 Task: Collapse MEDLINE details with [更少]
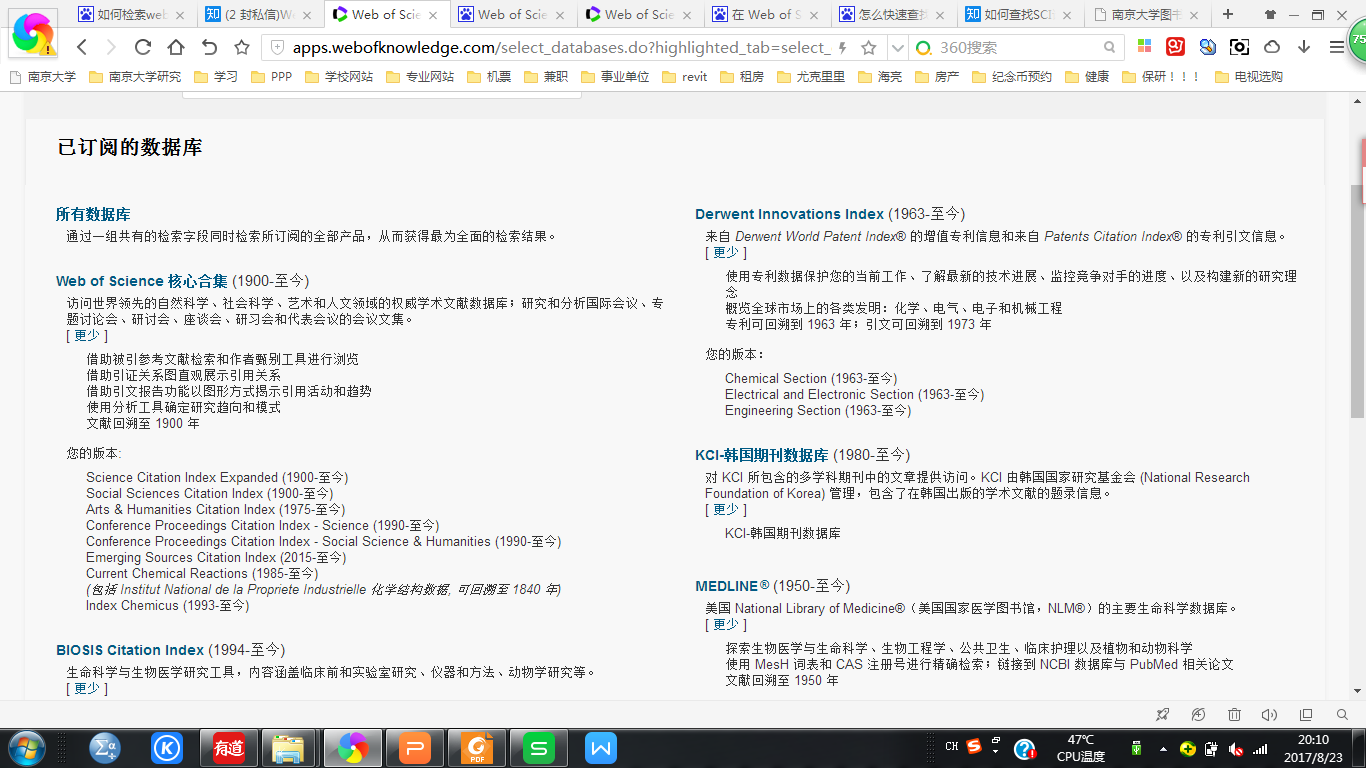[725, 624]
